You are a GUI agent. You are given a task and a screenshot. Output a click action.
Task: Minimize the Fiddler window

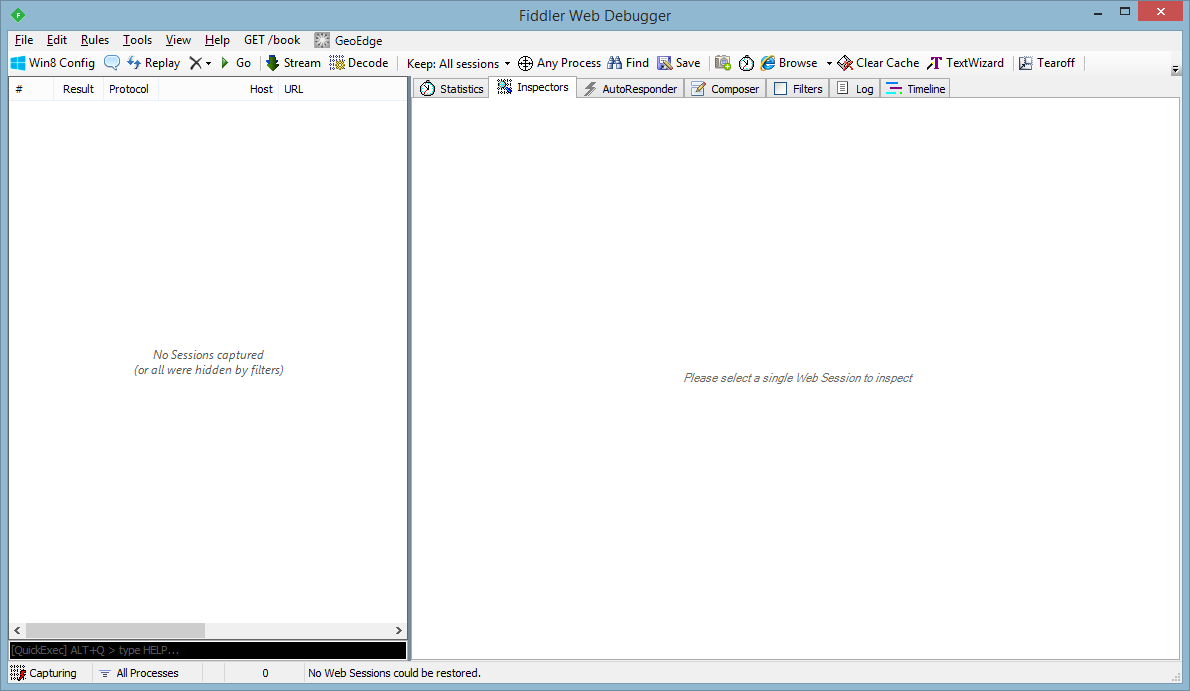pyautogui.click(x=1097, y=12)
